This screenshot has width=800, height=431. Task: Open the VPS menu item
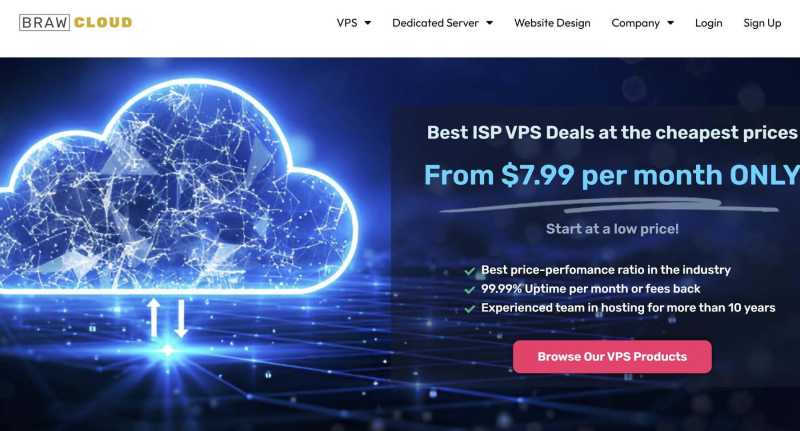click(x=347, y=23)
